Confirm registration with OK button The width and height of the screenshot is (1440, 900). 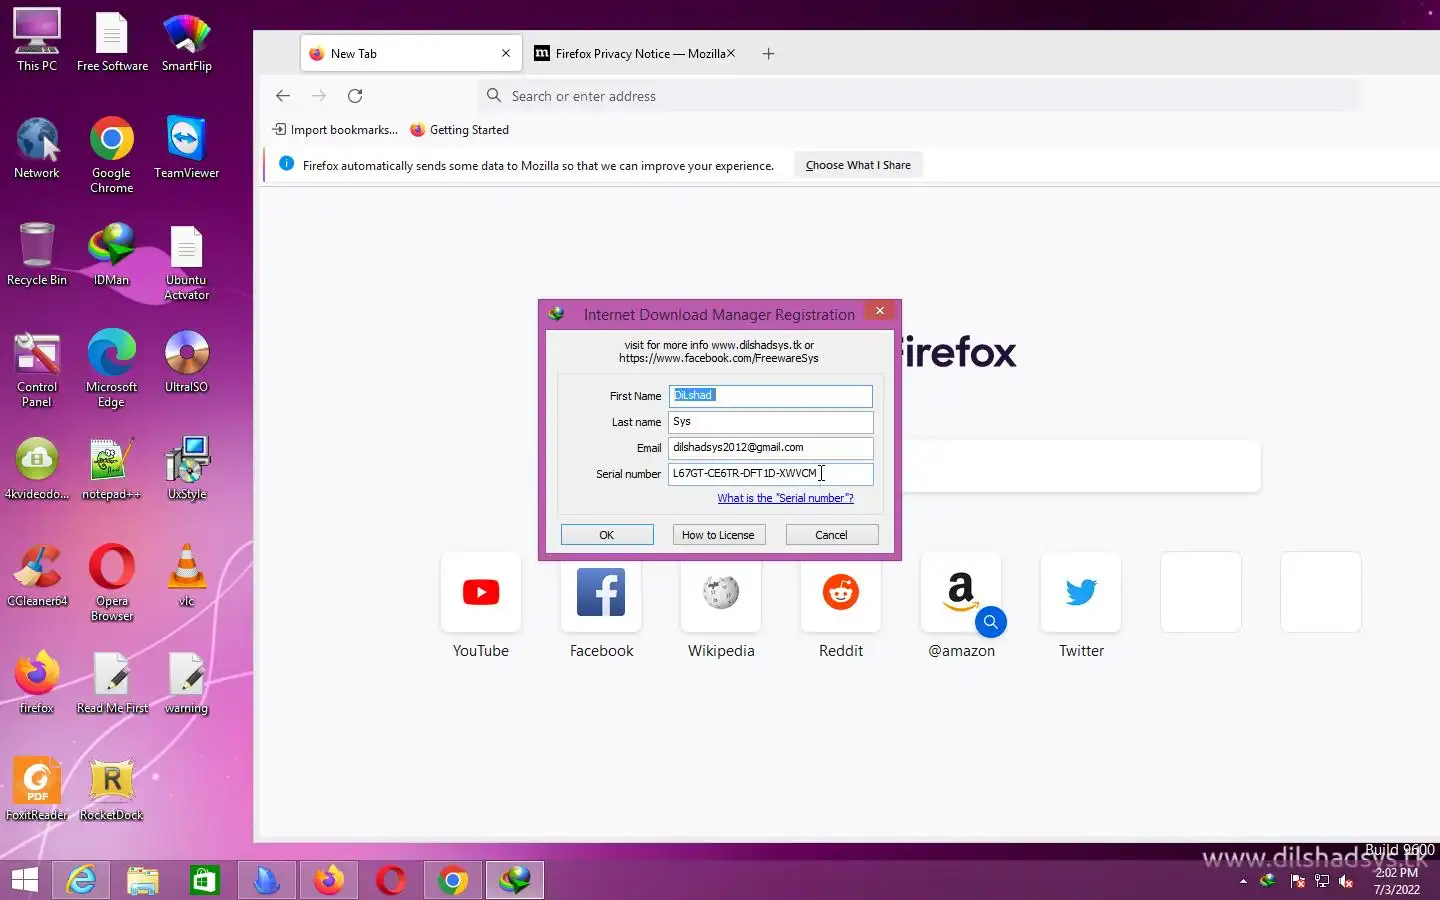(607, 535)
